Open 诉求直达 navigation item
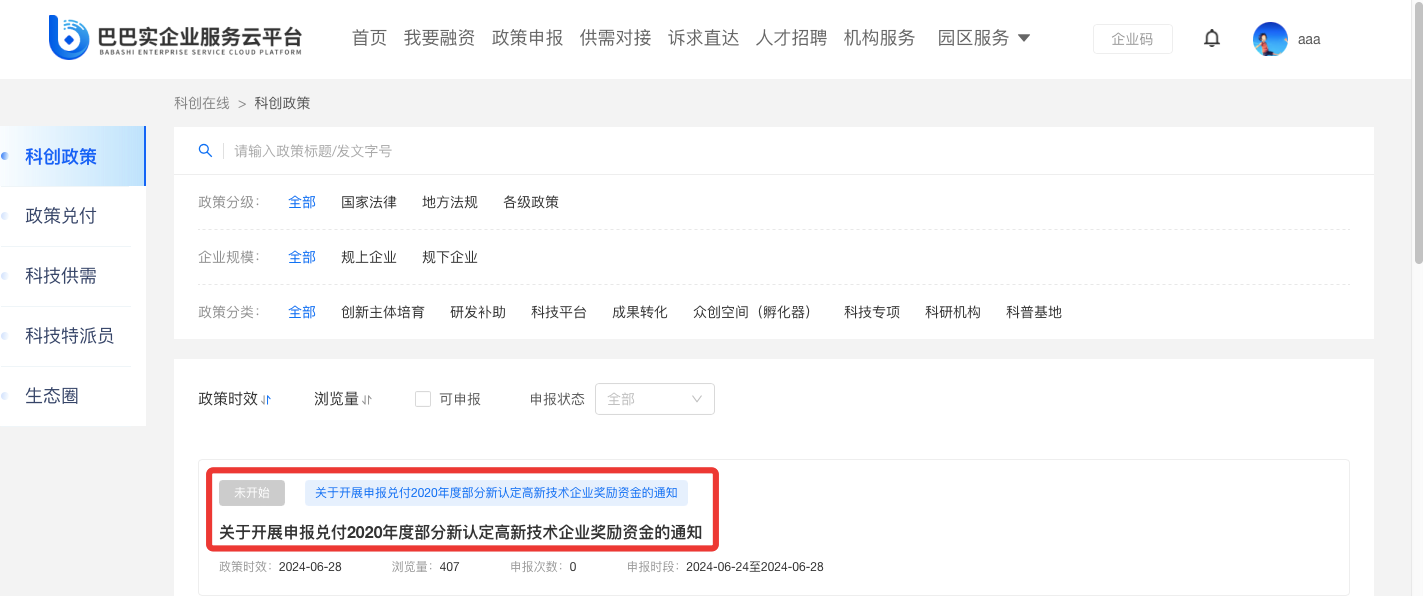 coord(703,38)
